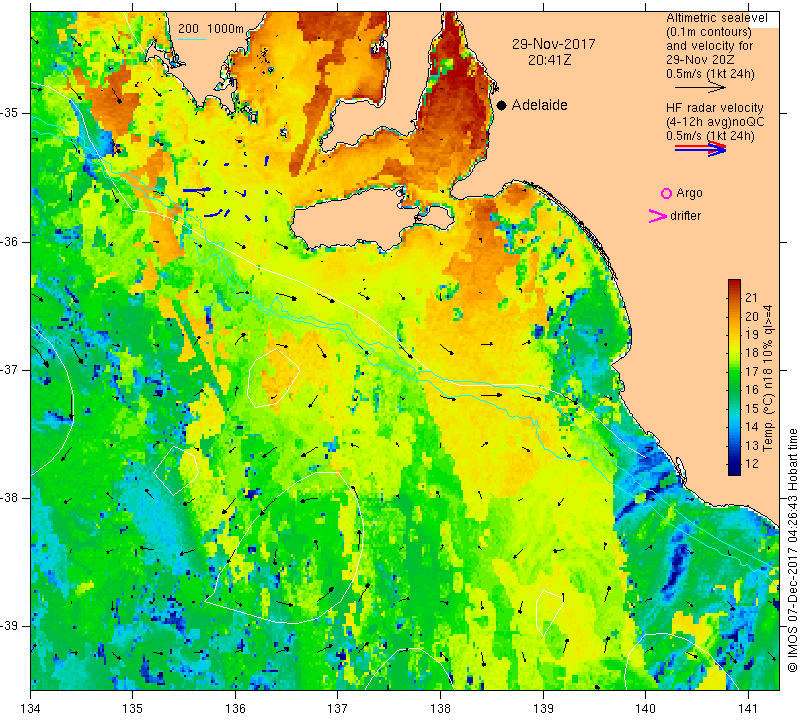Screen dimensions: 800x720
Task: Click the '0.5m/s (1kt 24h)' altimetric scale text
Action: pos(710,74)
